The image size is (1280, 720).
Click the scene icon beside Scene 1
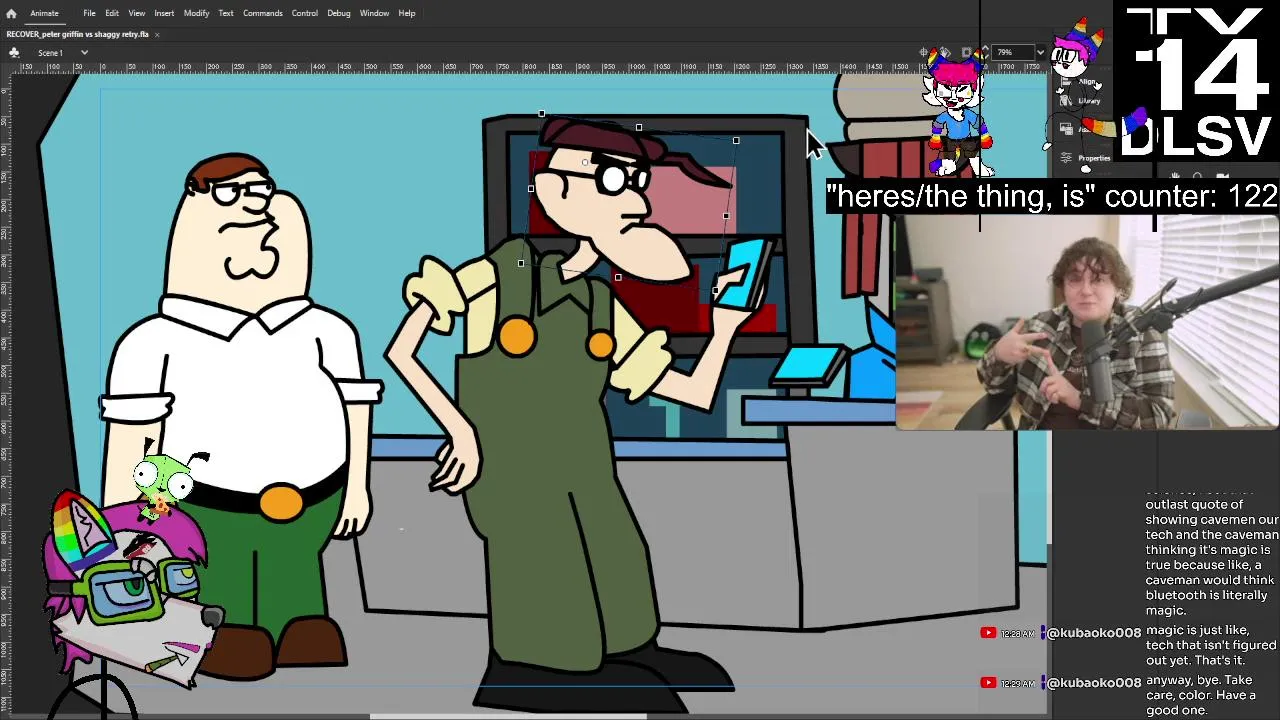[x=14, y=52]
